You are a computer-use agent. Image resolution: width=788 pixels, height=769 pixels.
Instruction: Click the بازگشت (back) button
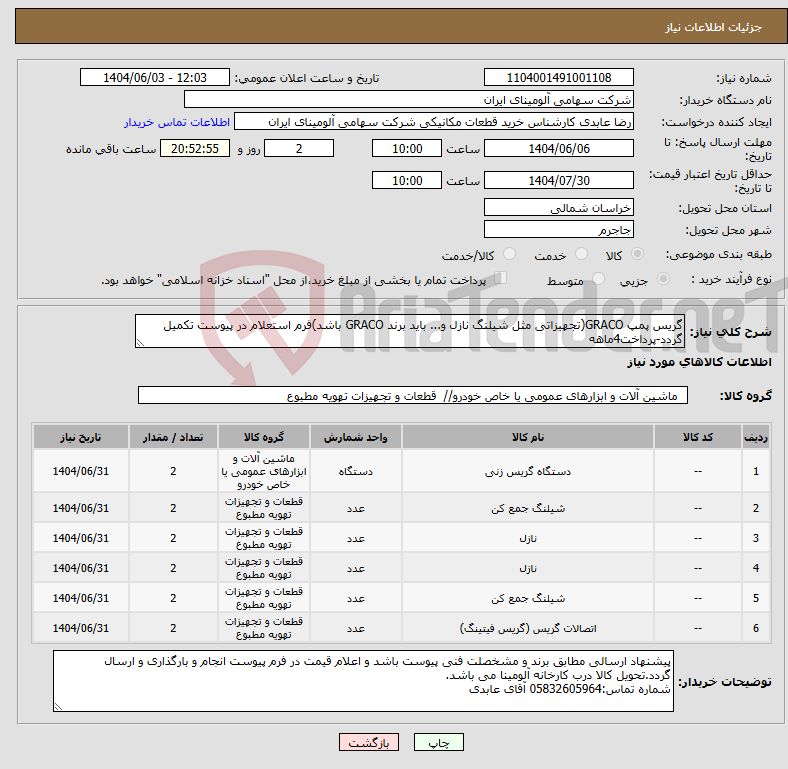pyautogui.click(x=368, y=742)
